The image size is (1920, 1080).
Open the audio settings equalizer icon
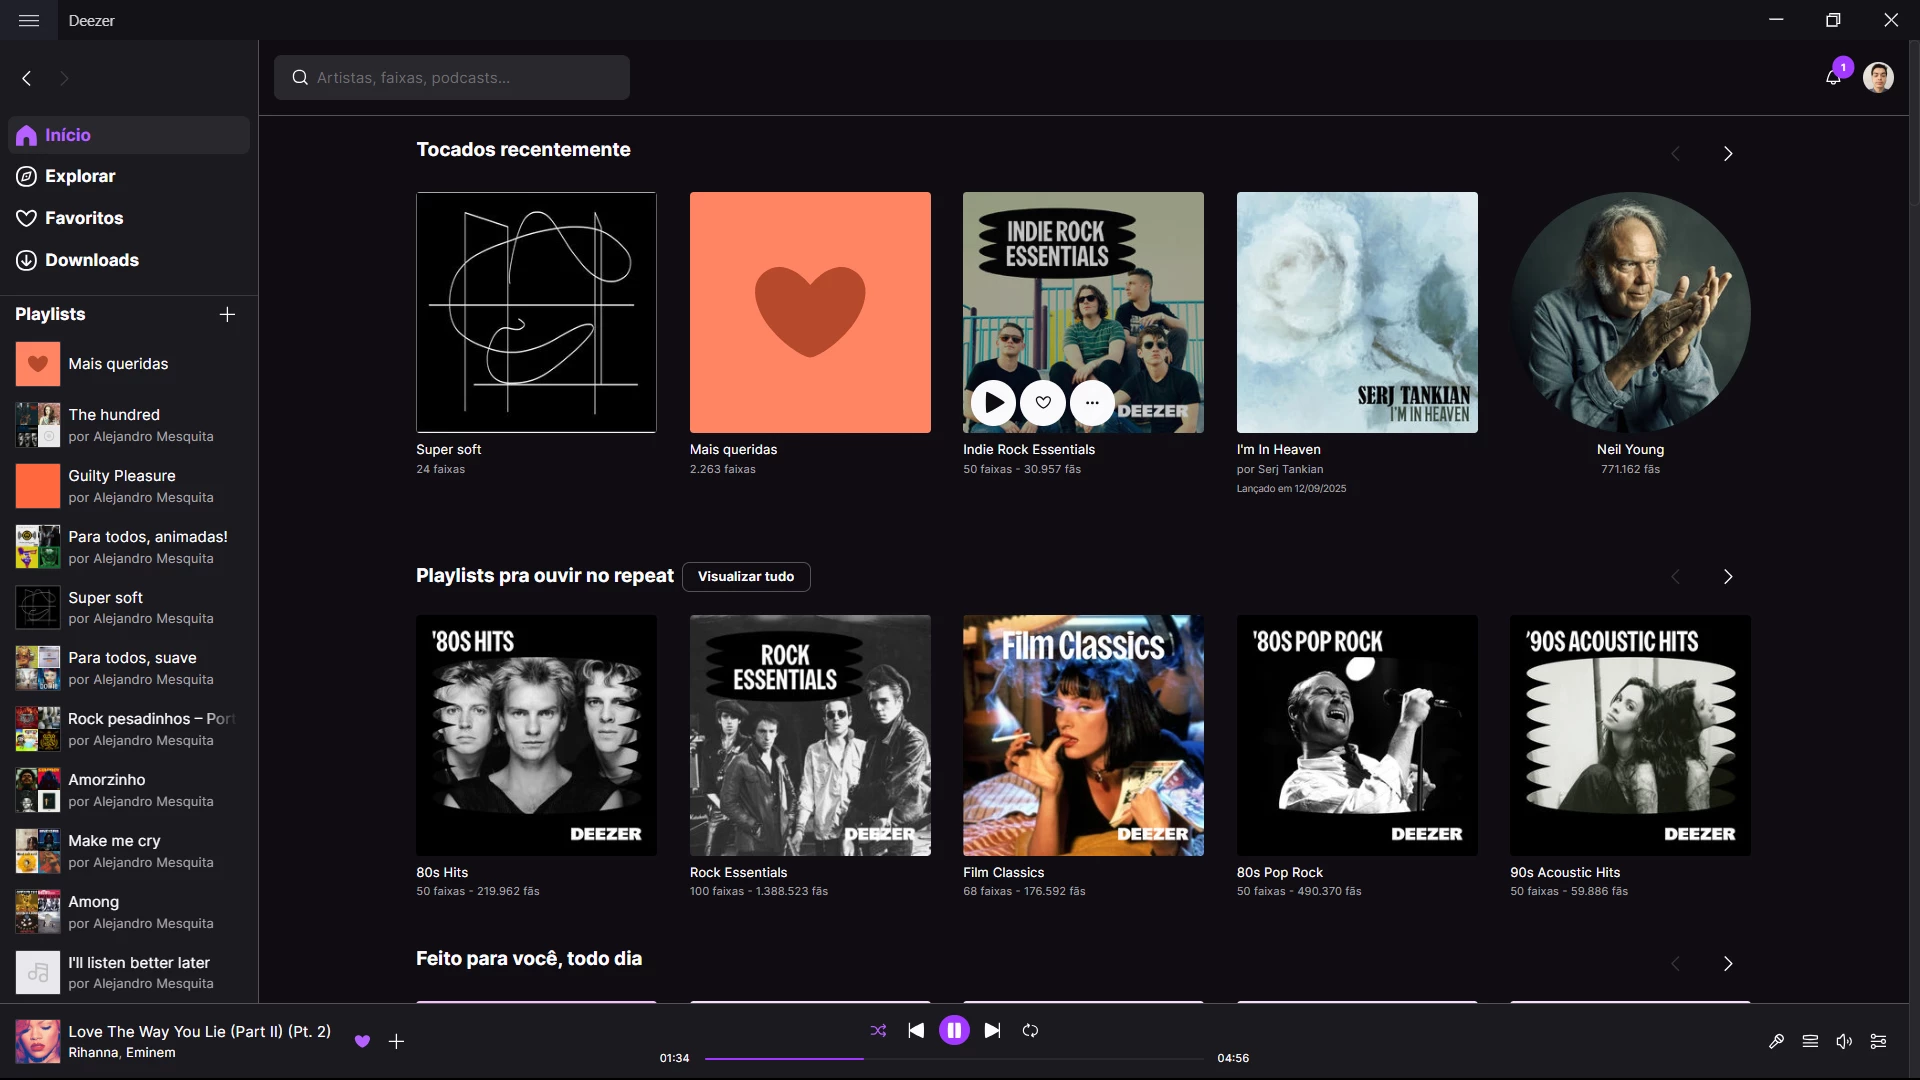(x=1878, y=1041)
